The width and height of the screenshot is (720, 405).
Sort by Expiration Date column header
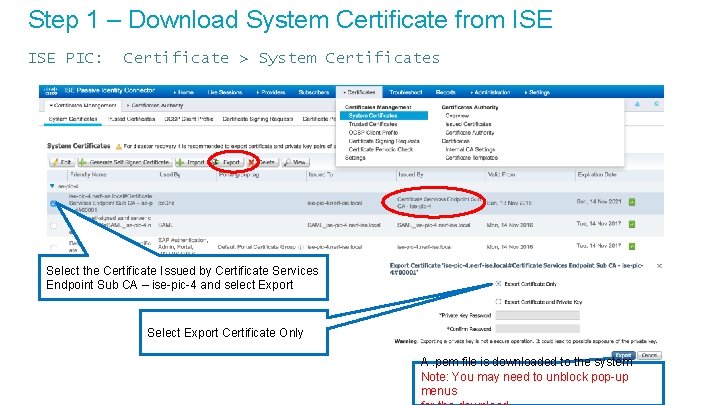(596, 174)
